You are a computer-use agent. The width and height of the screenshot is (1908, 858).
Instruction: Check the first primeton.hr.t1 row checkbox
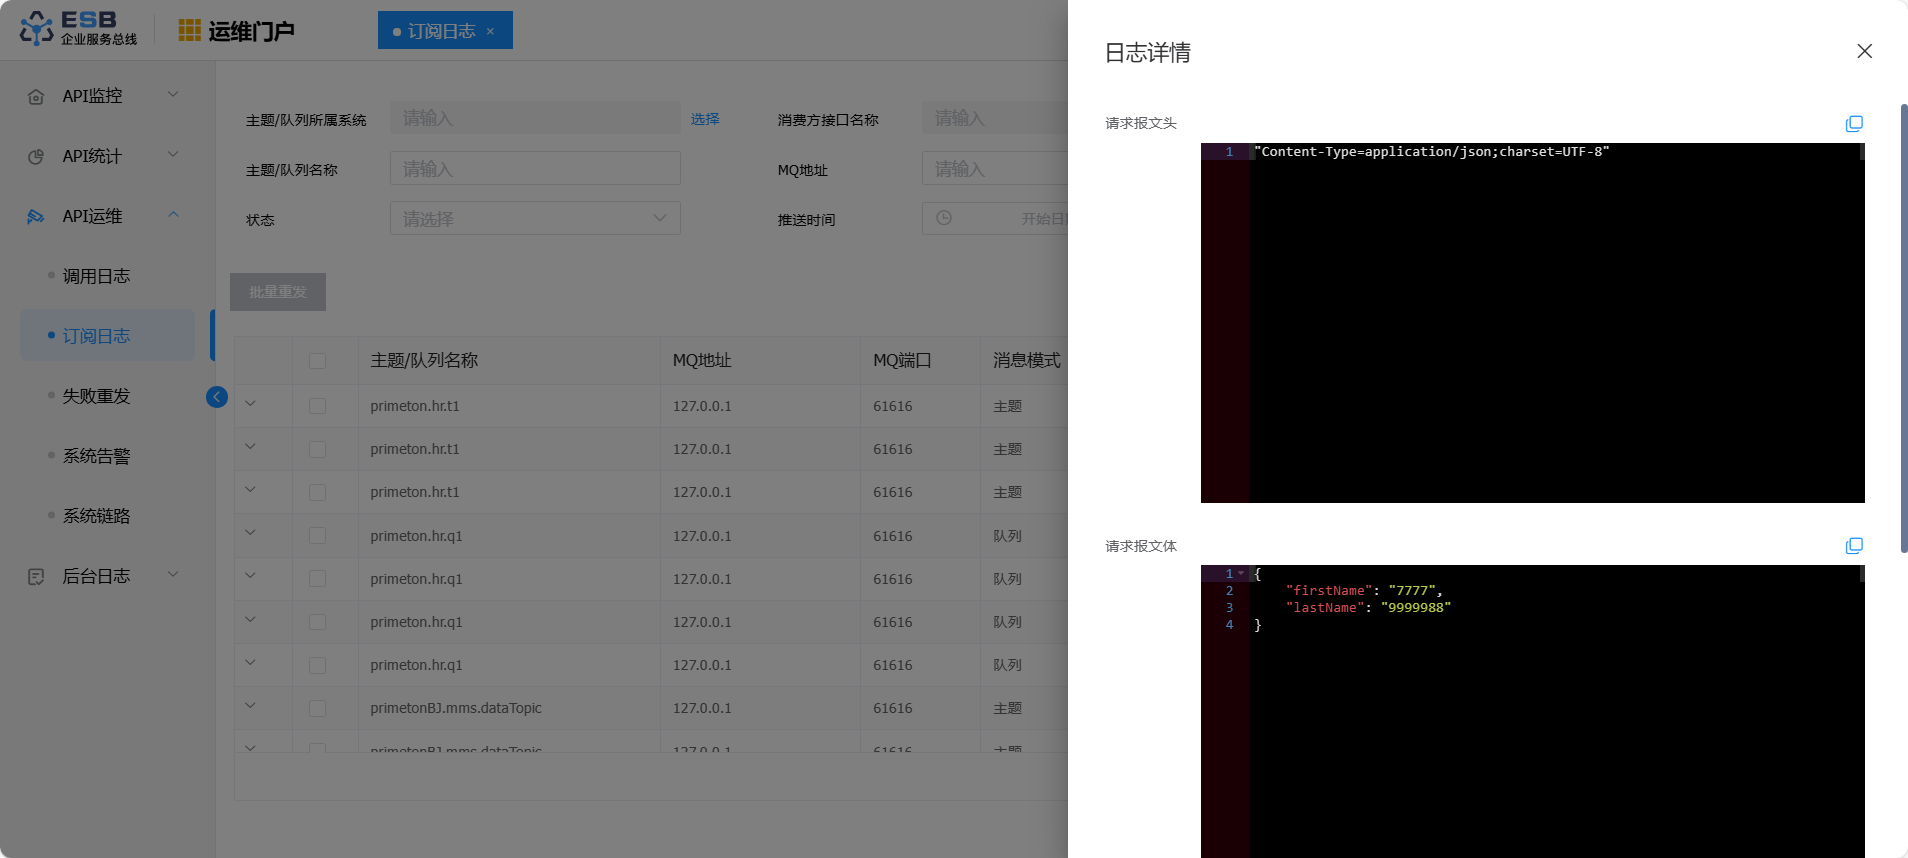tap(317, 406)
